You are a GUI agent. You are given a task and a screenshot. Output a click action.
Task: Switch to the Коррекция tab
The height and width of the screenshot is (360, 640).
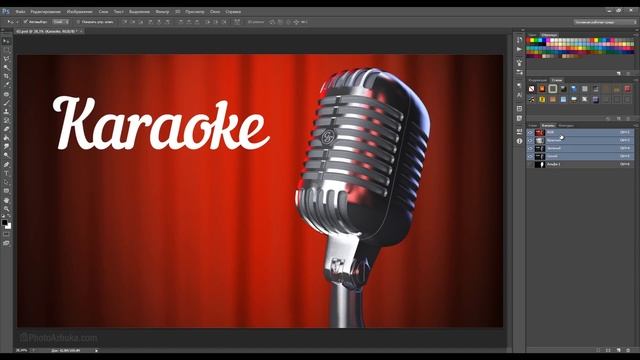tap(538, 80)
